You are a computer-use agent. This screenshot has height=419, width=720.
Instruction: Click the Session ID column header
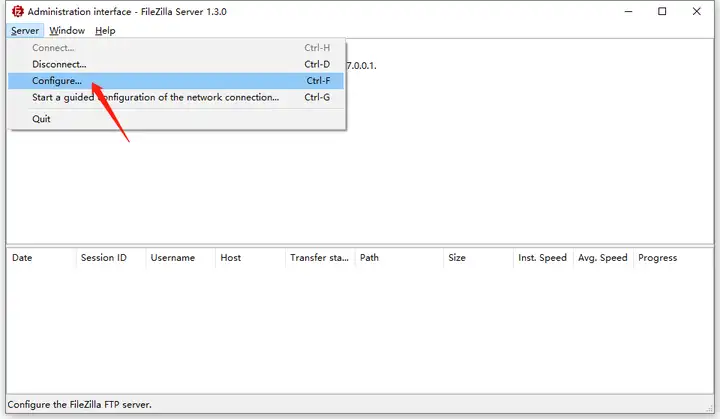[x=111, y=258]
